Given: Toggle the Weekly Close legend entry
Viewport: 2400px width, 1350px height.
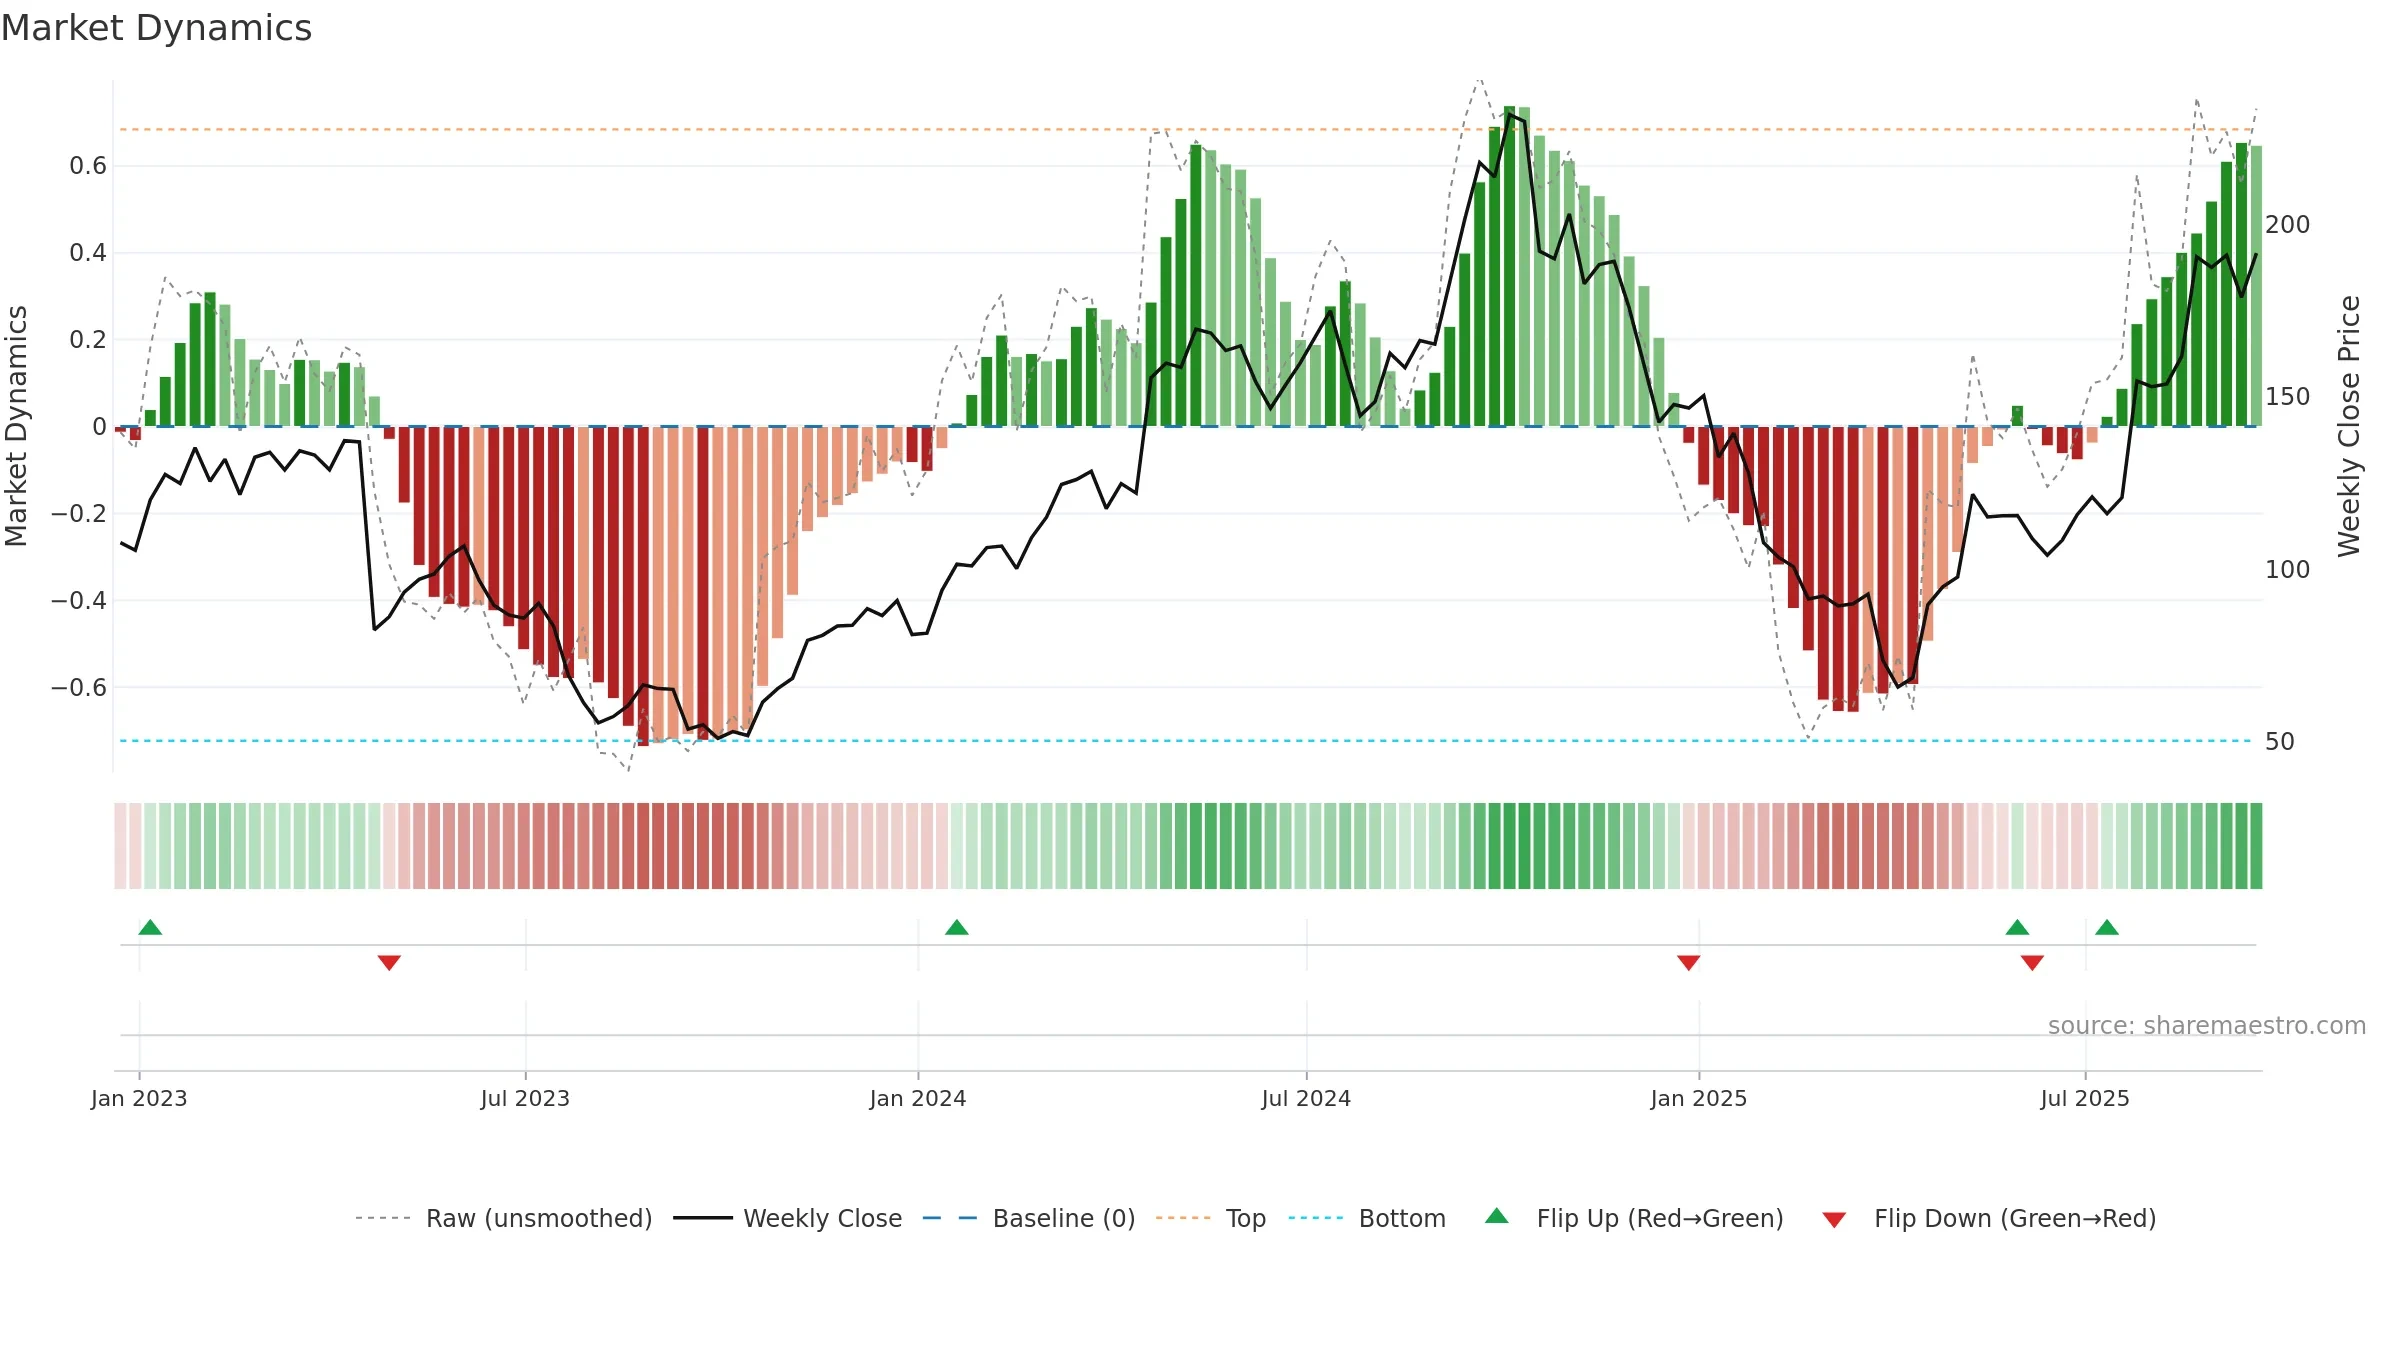Looking at the screenshot, I should click(x=788, y=1218).
